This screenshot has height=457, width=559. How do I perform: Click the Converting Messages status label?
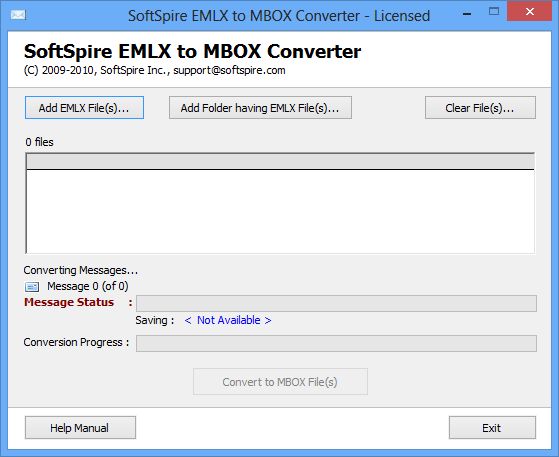pos(81,270)
